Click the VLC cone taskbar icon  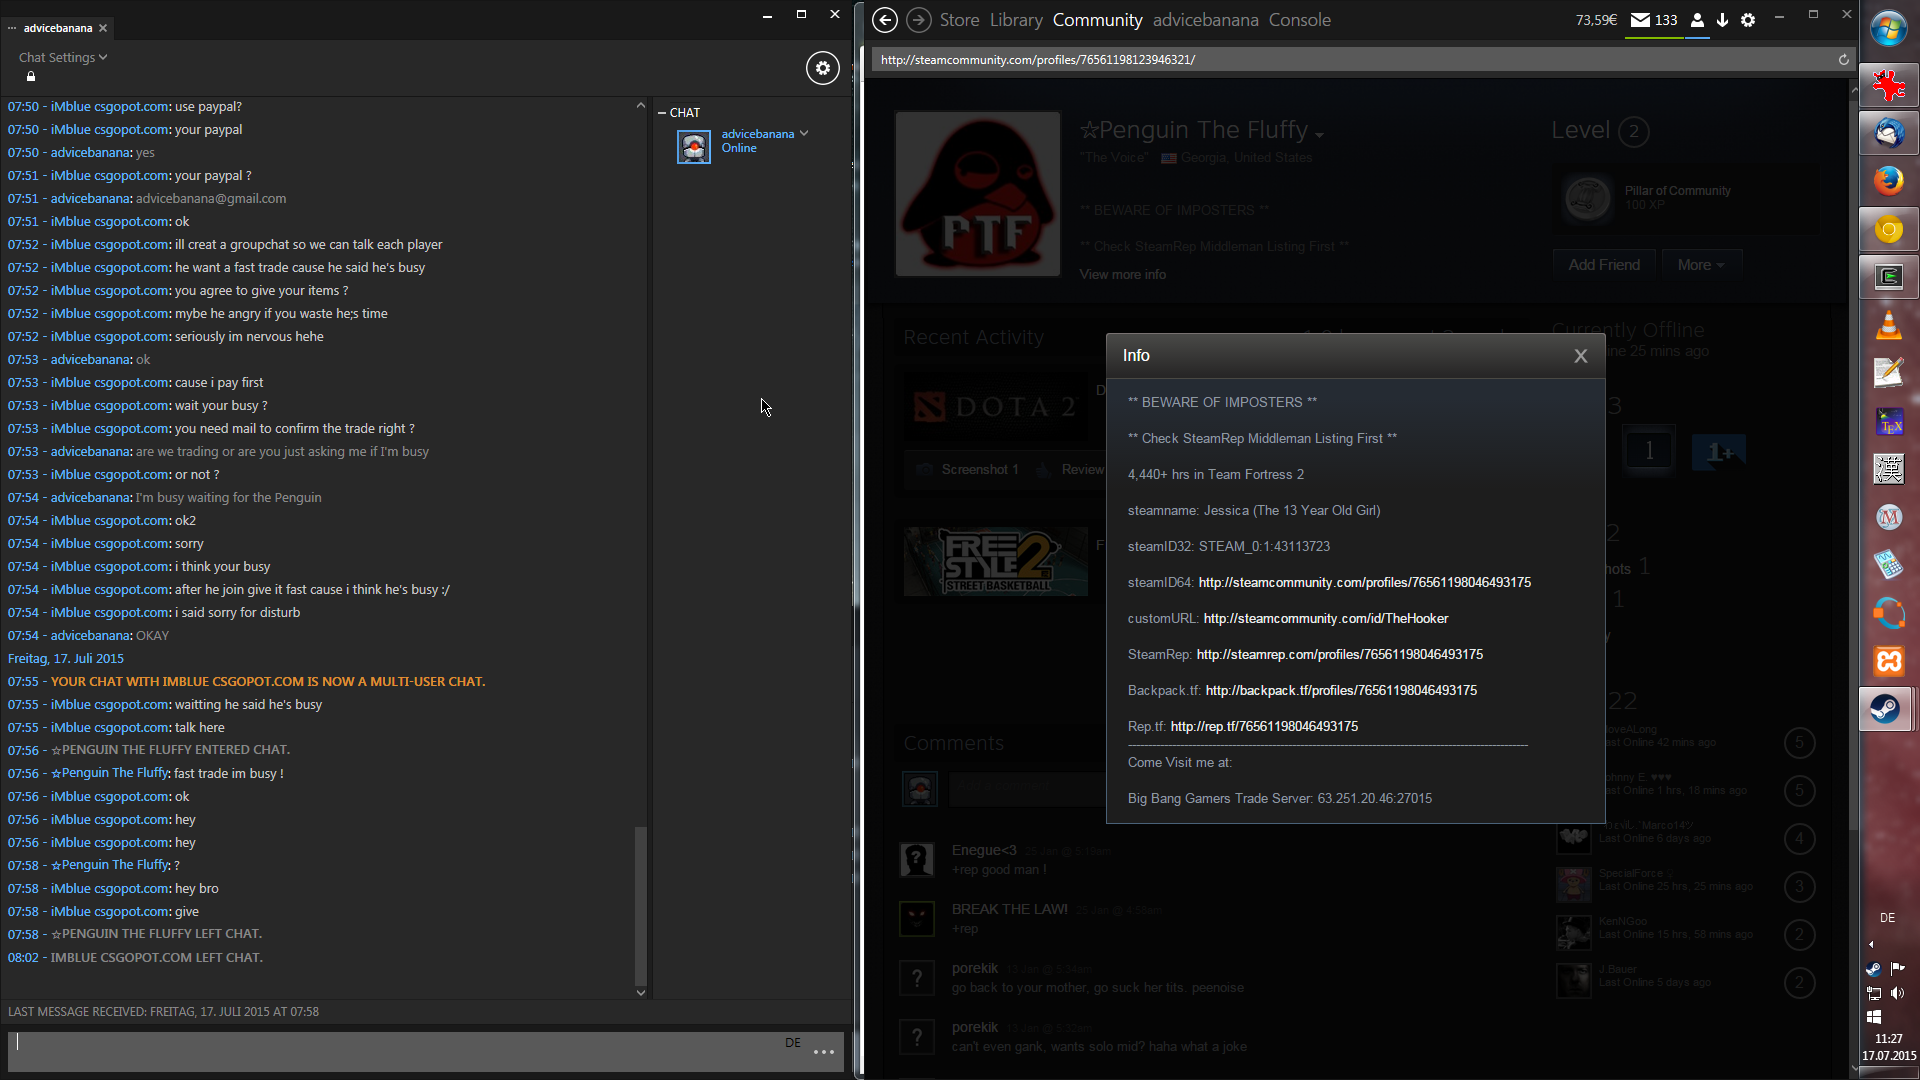(x=1888, y=325)
